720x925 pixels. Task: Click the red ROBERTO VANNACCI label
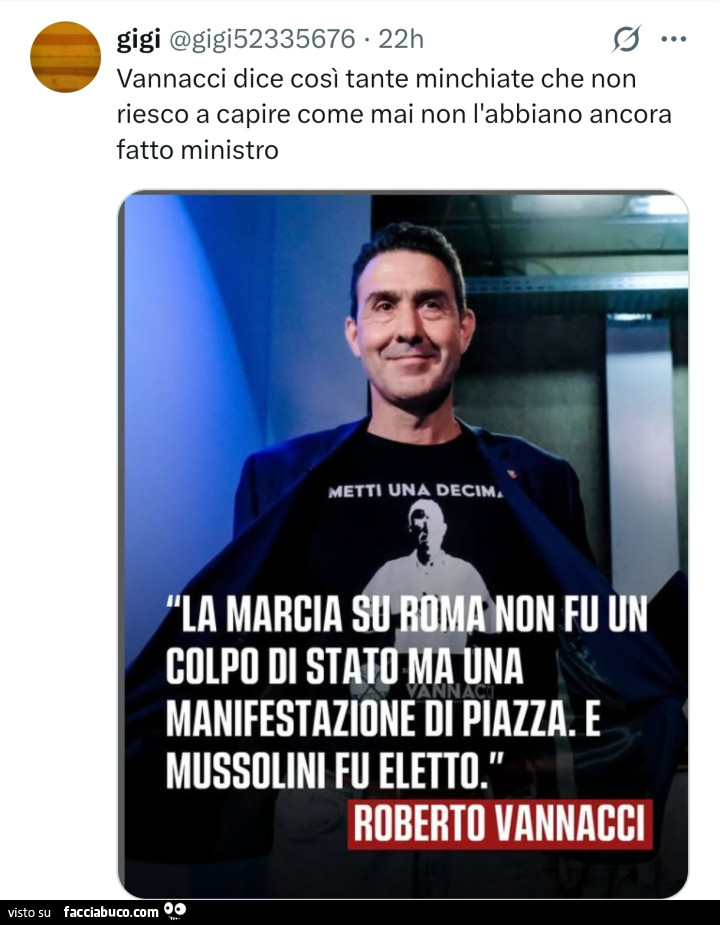pos(500,824)
